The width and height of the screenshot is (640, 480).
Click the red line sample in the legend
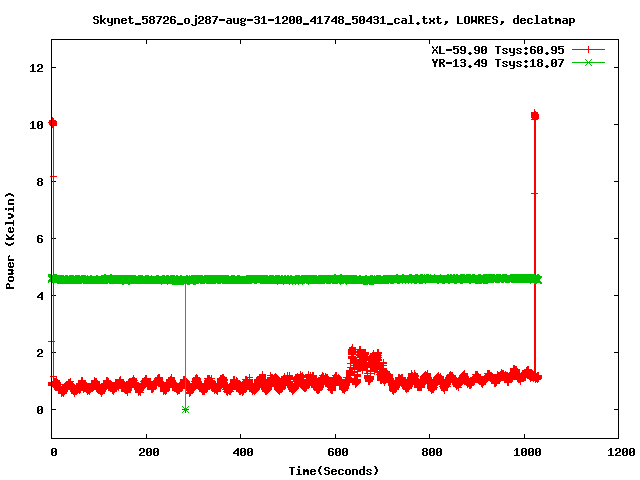pyautogui.click(x=588, y=50)
